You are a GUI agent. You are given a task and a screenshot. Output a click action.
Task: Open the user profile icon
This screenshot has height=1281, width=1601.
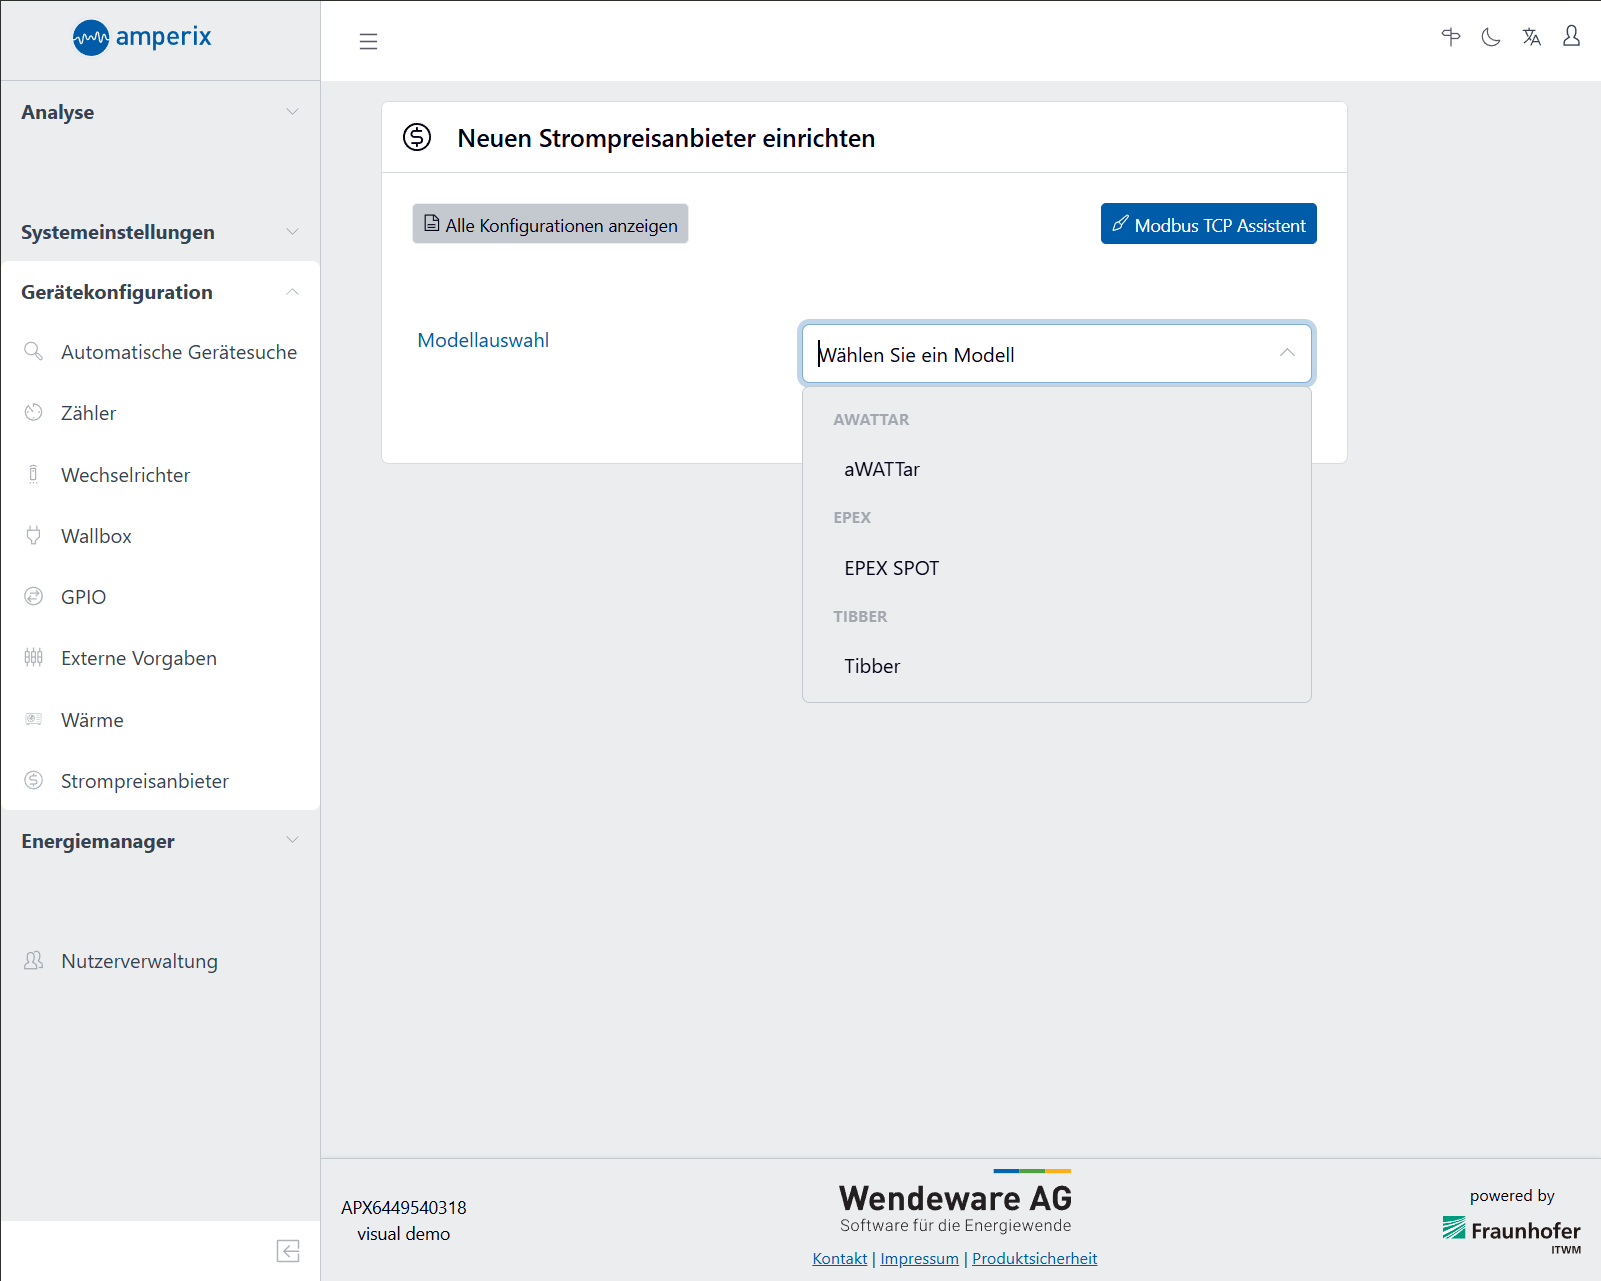tap(1571, 37)
